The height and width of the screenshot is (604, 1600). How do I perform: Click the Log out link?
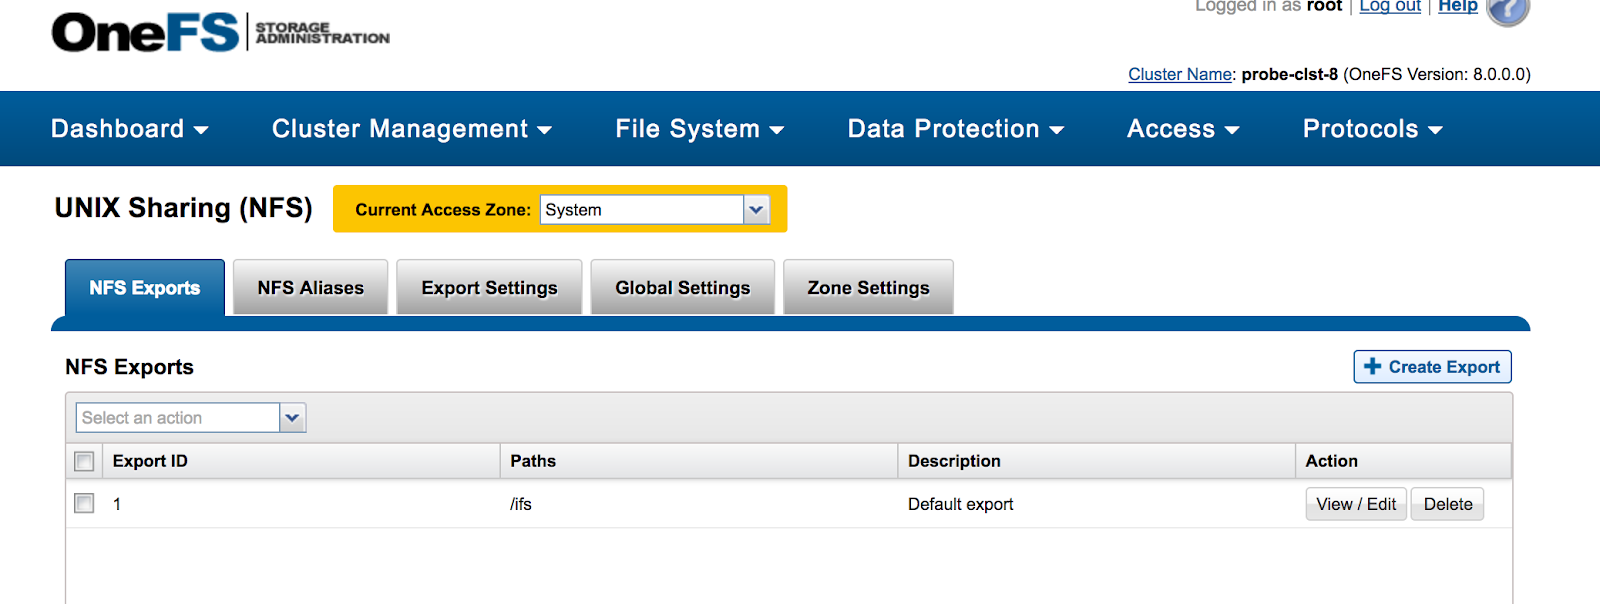[1390, 6]
